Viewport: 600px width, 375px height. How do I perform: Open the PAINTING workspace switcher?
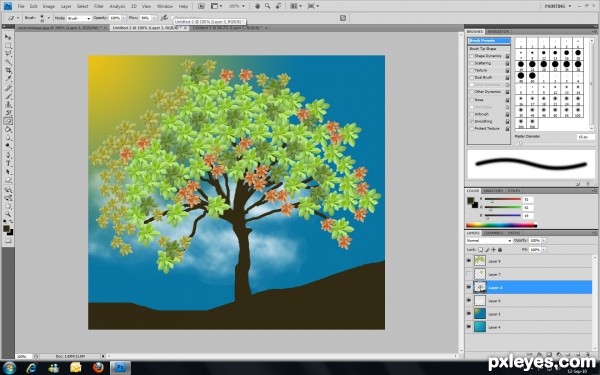(x=558, y=6)
